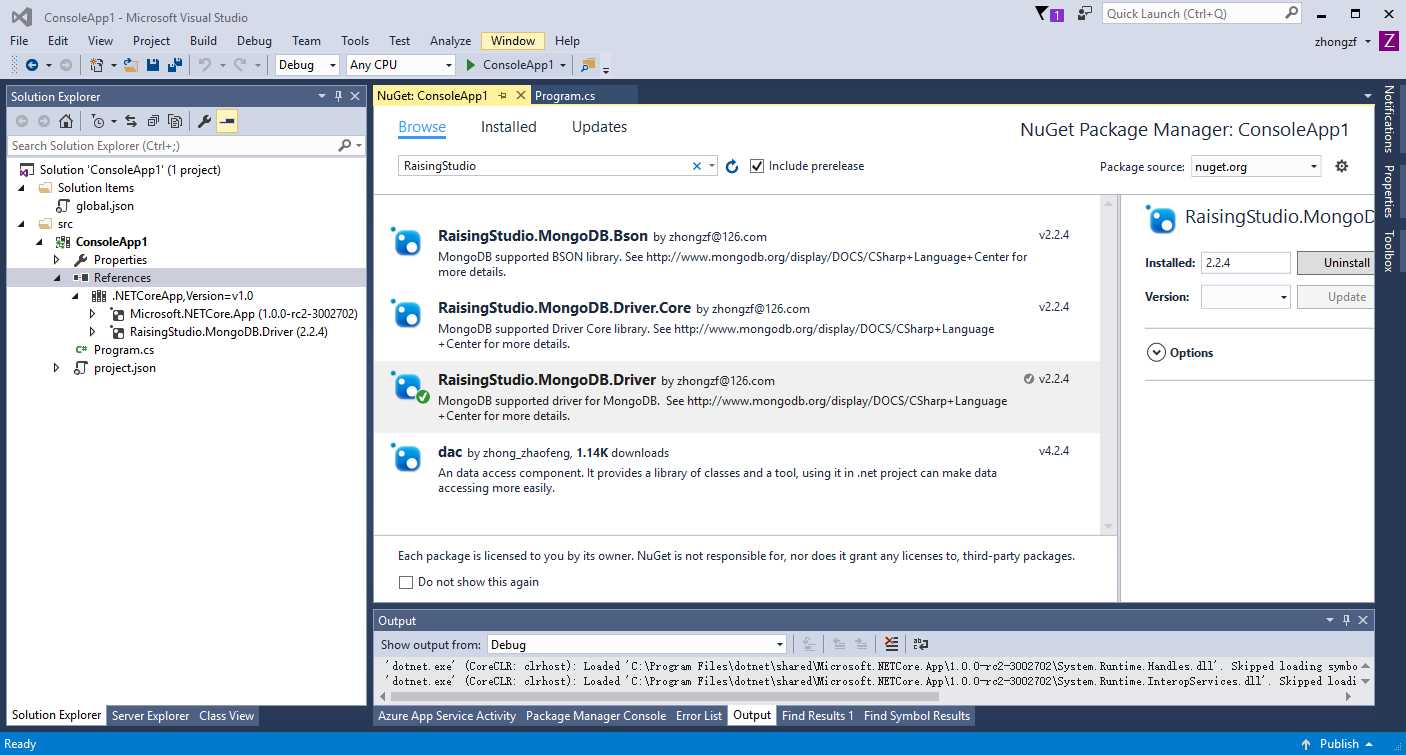
Task: Open the Analyze menu
Action: pos(450,41)
